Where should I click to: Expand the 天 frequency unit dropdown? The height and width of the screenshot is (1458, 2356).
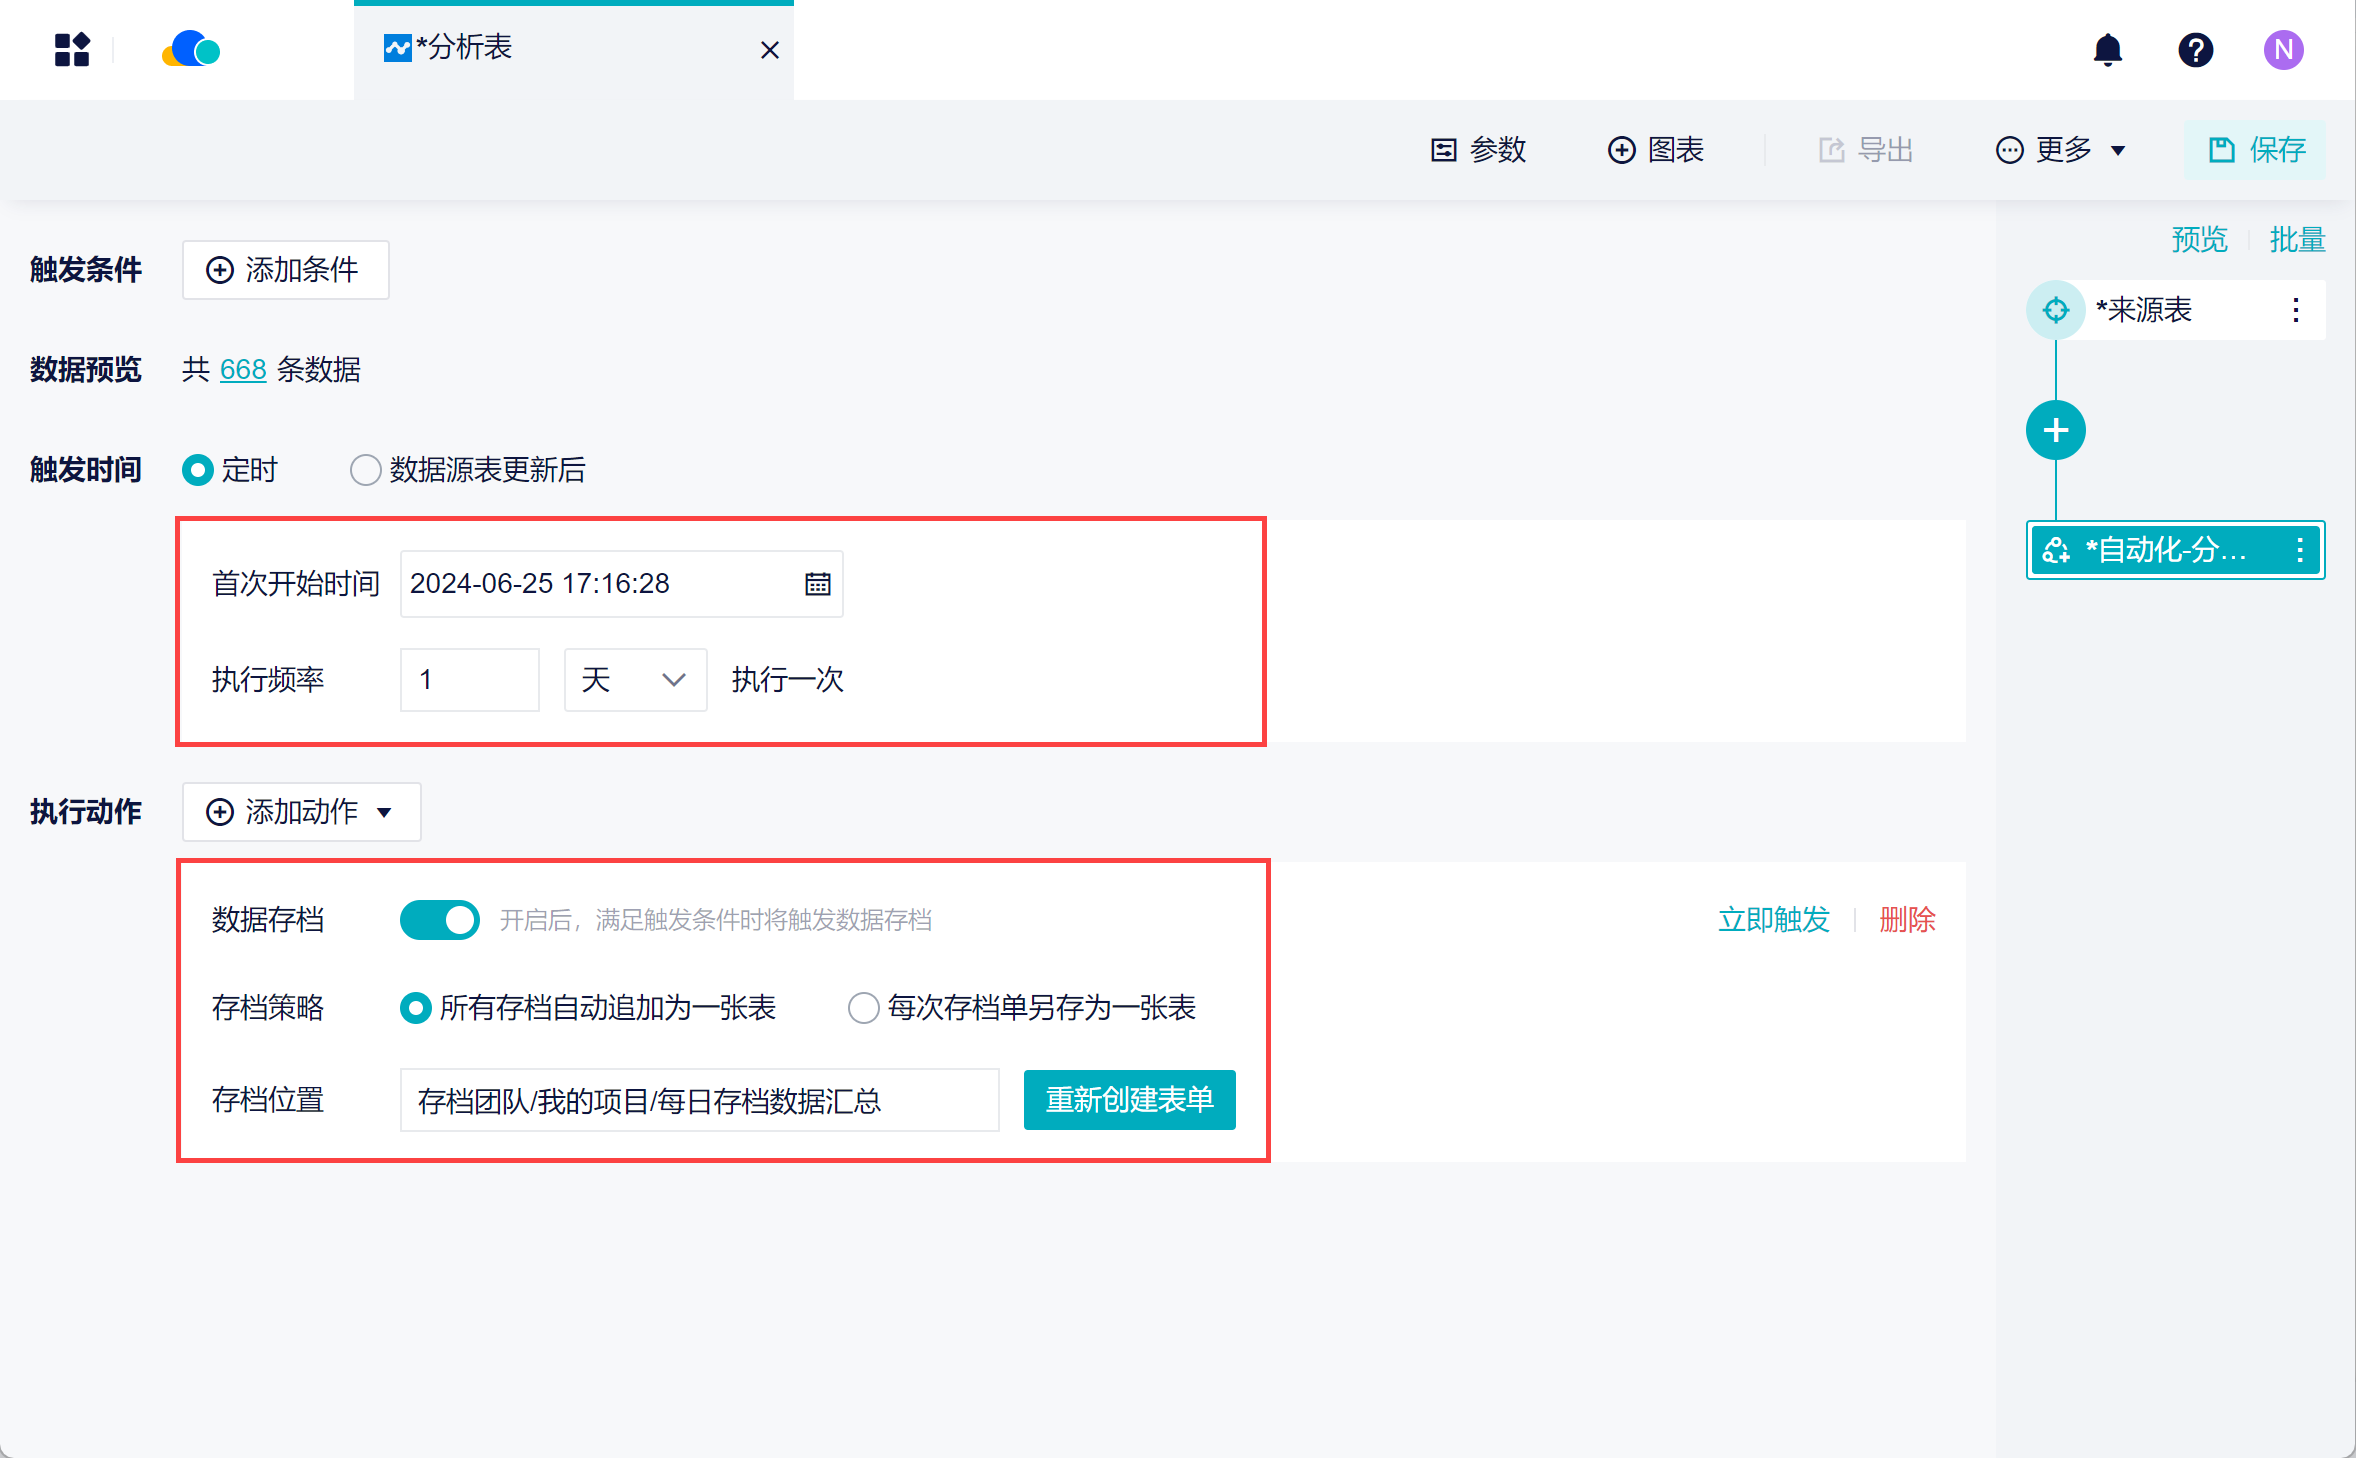635,680
